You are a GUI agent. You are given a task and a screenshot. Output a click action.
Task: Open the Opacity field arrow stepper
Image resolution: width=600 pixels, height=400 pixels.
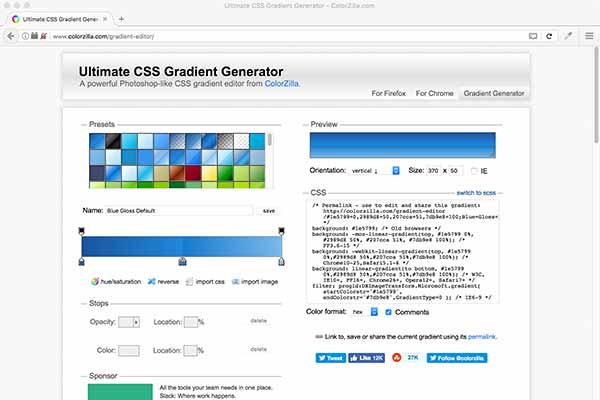pyautogui.click(x=136, y=322)
